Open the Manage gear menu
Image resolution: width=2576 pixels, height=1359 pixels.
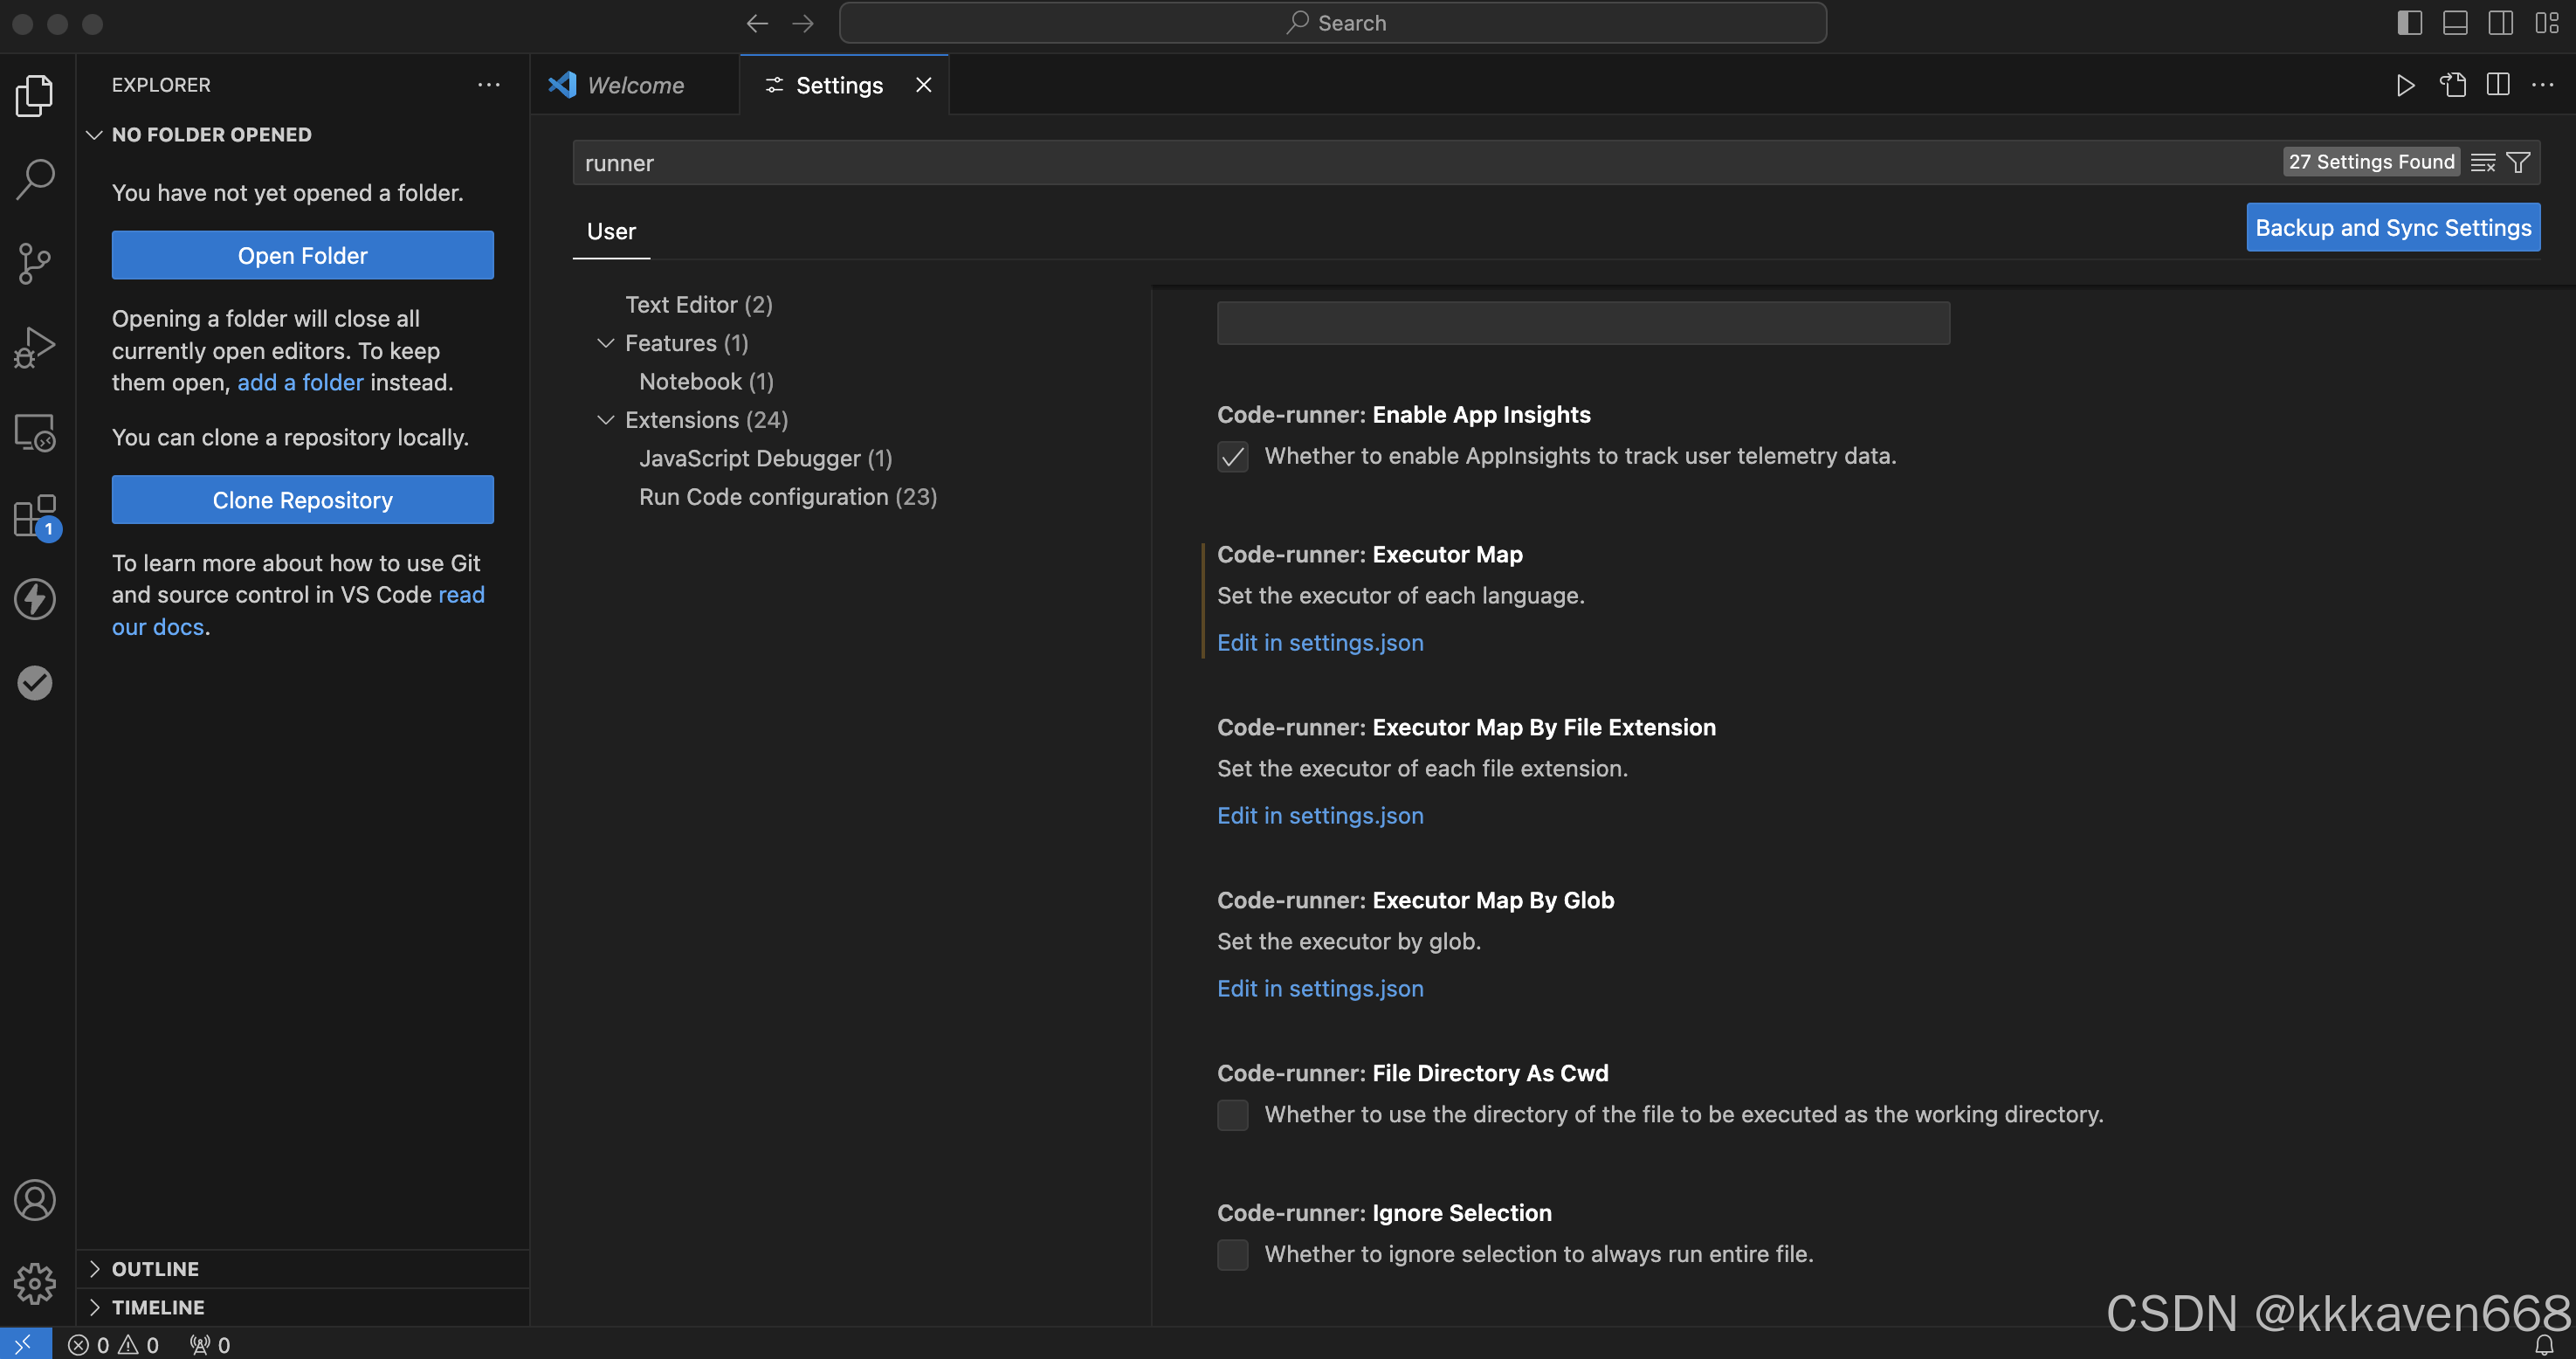coord(35,1283)
